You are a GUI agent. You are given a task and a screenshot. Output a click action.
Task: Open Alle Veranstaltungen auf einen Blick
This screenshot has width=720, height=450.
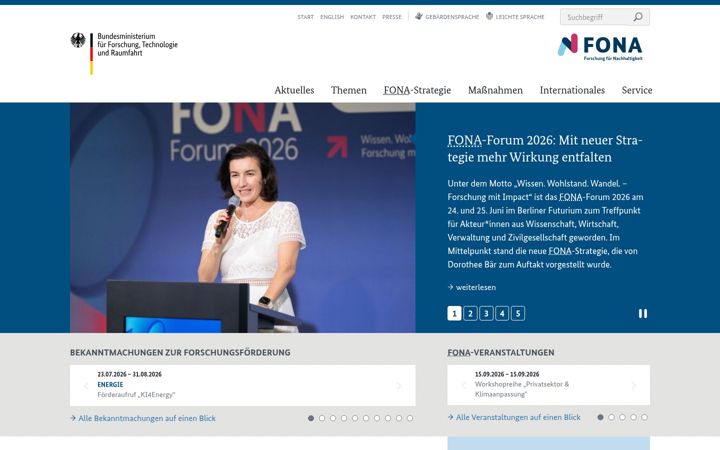[x=514, y=417]
